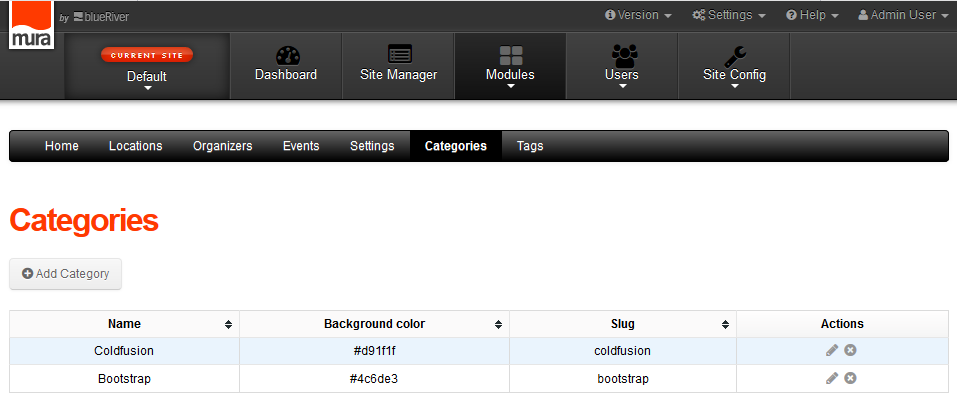Click the edit pencil for Coldfusion
Image resolution: width=957 pixels, height=402 pixels.
[x=831, y=351]
